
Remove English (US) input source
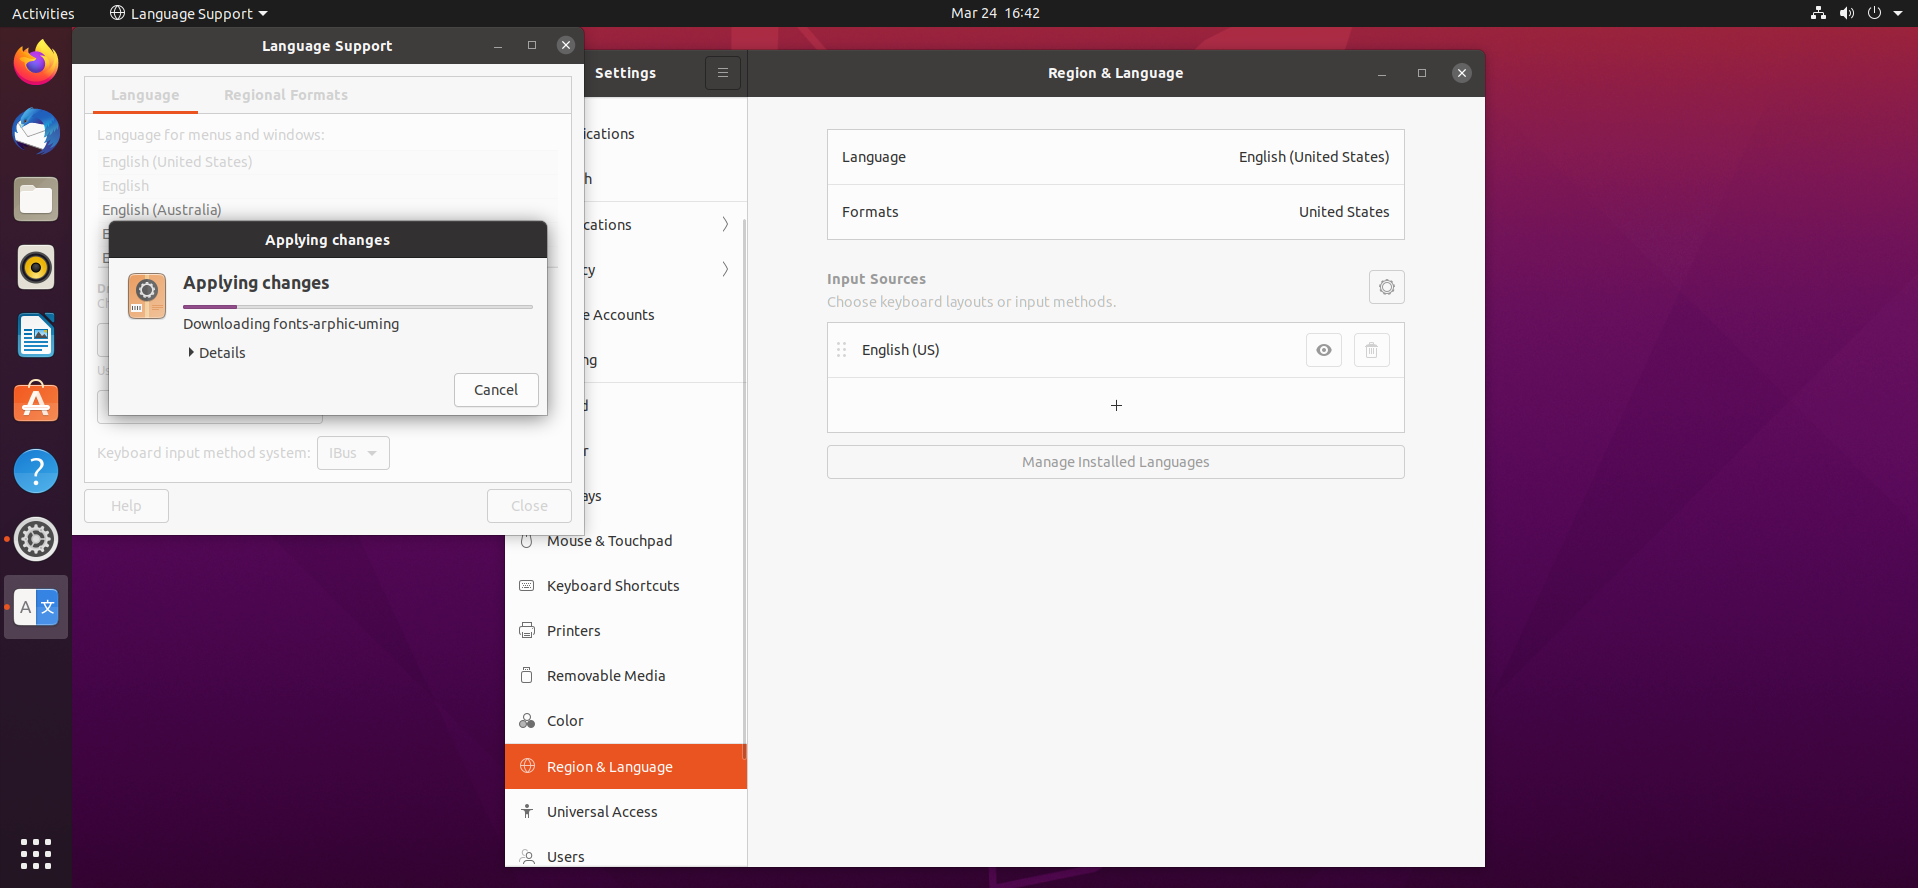click(x=1372, y=350)
